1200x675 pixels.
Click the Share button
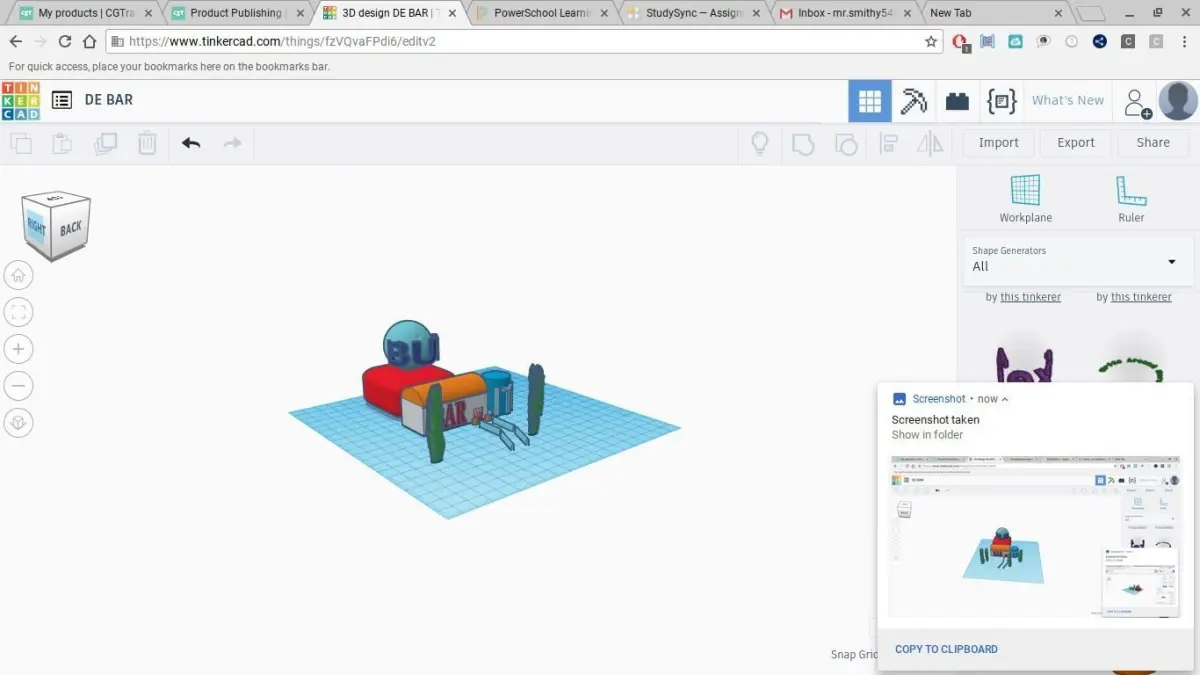coord(1153,143)
